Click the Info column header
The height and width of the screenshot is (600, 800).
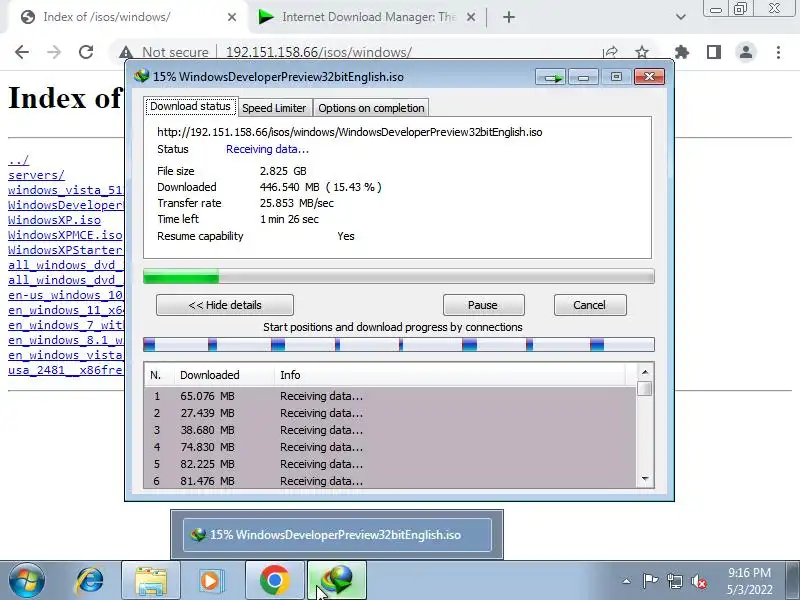[x=449, y=375]
